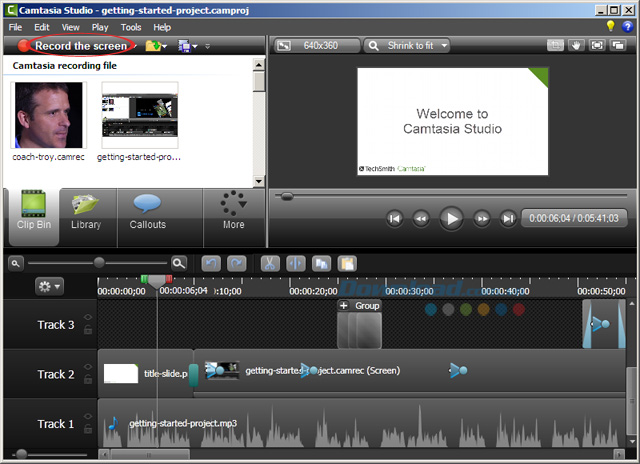Open the toolbar options chevron
The height and width of the screenshot is (464, 640).
207,46
